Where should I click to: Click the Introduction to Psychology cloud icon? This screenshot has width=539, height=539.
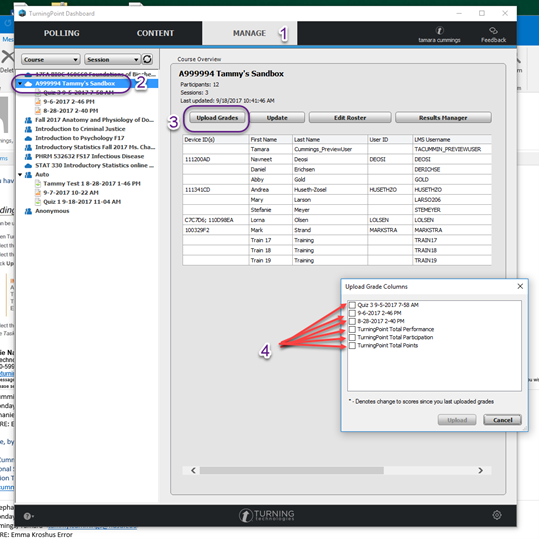point(28,138)
